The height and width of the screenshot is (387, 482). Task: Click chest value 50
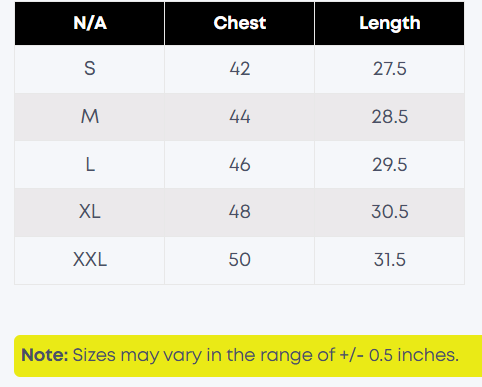(x=239, y=260)
